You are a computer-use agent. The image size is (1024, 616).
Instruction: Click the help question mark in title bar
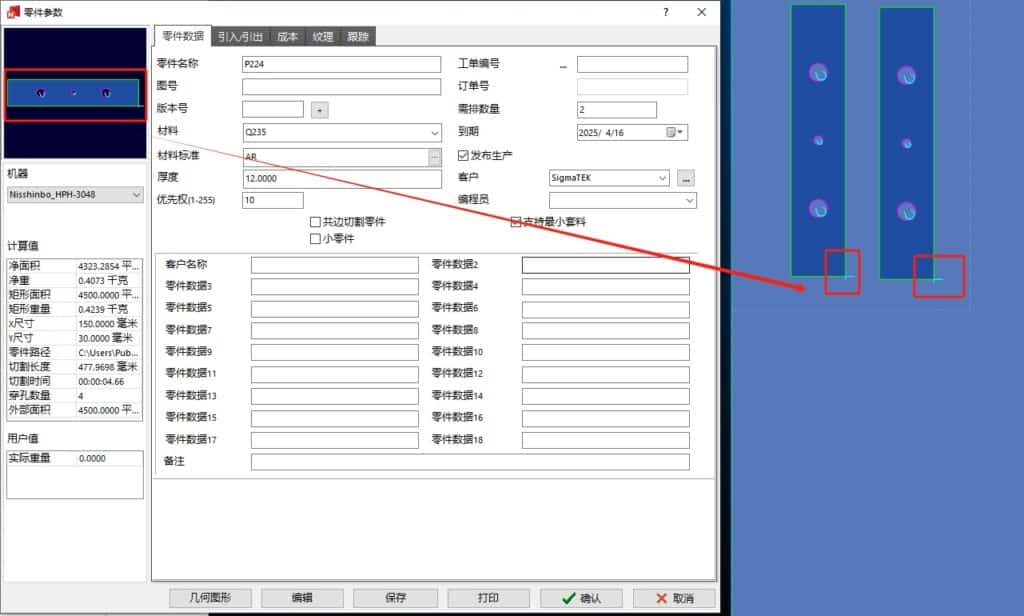(x=666, y=11)
